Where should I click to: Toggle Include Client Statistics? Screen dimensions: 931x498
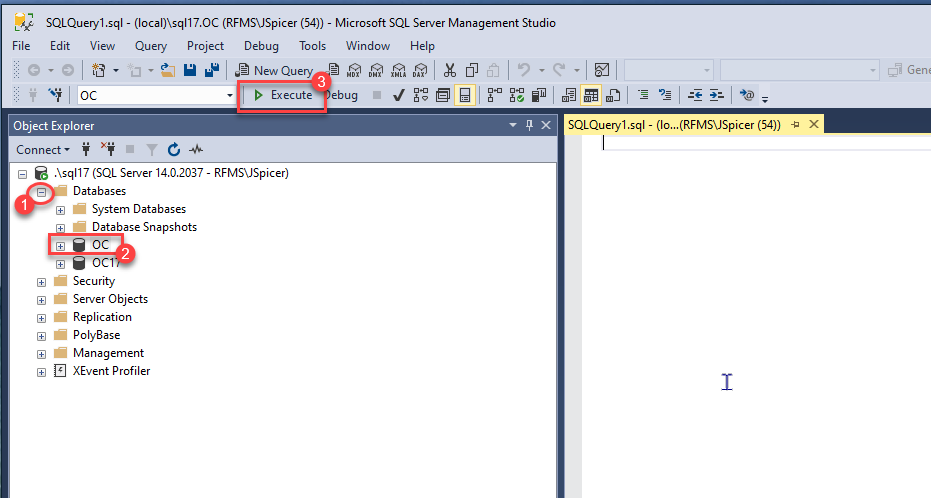point(539,95)
